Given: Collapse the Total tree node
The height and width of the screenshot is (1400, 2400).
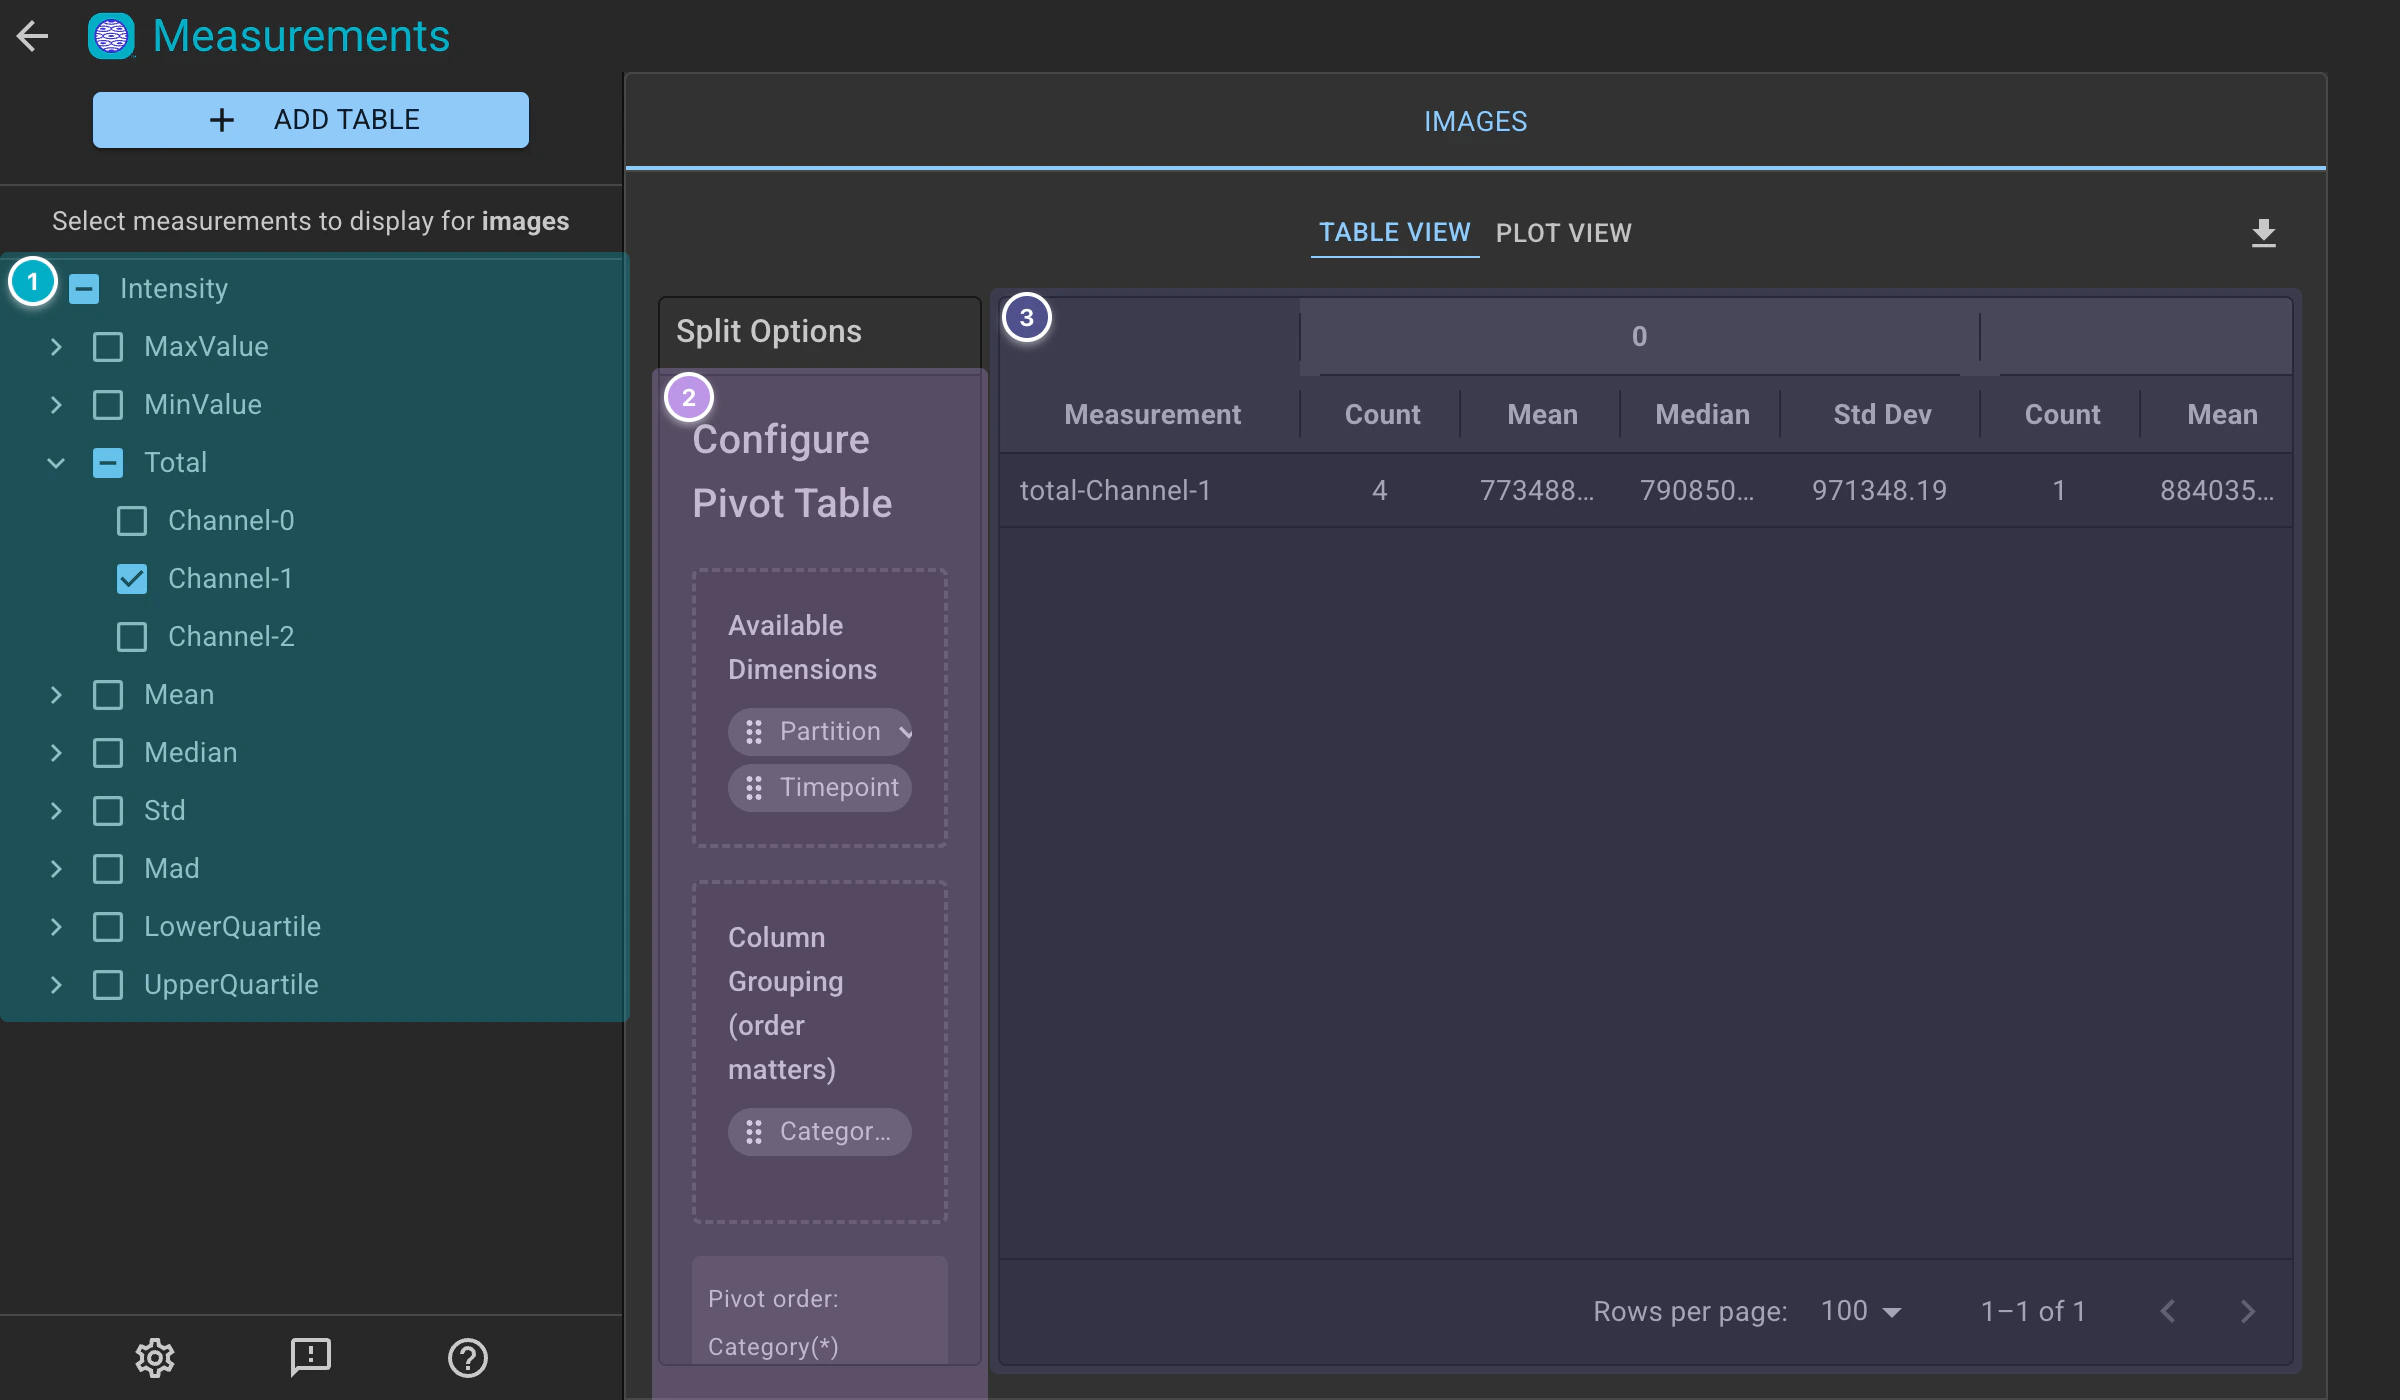Looking at the screenshot, I should tap(56, 463).
